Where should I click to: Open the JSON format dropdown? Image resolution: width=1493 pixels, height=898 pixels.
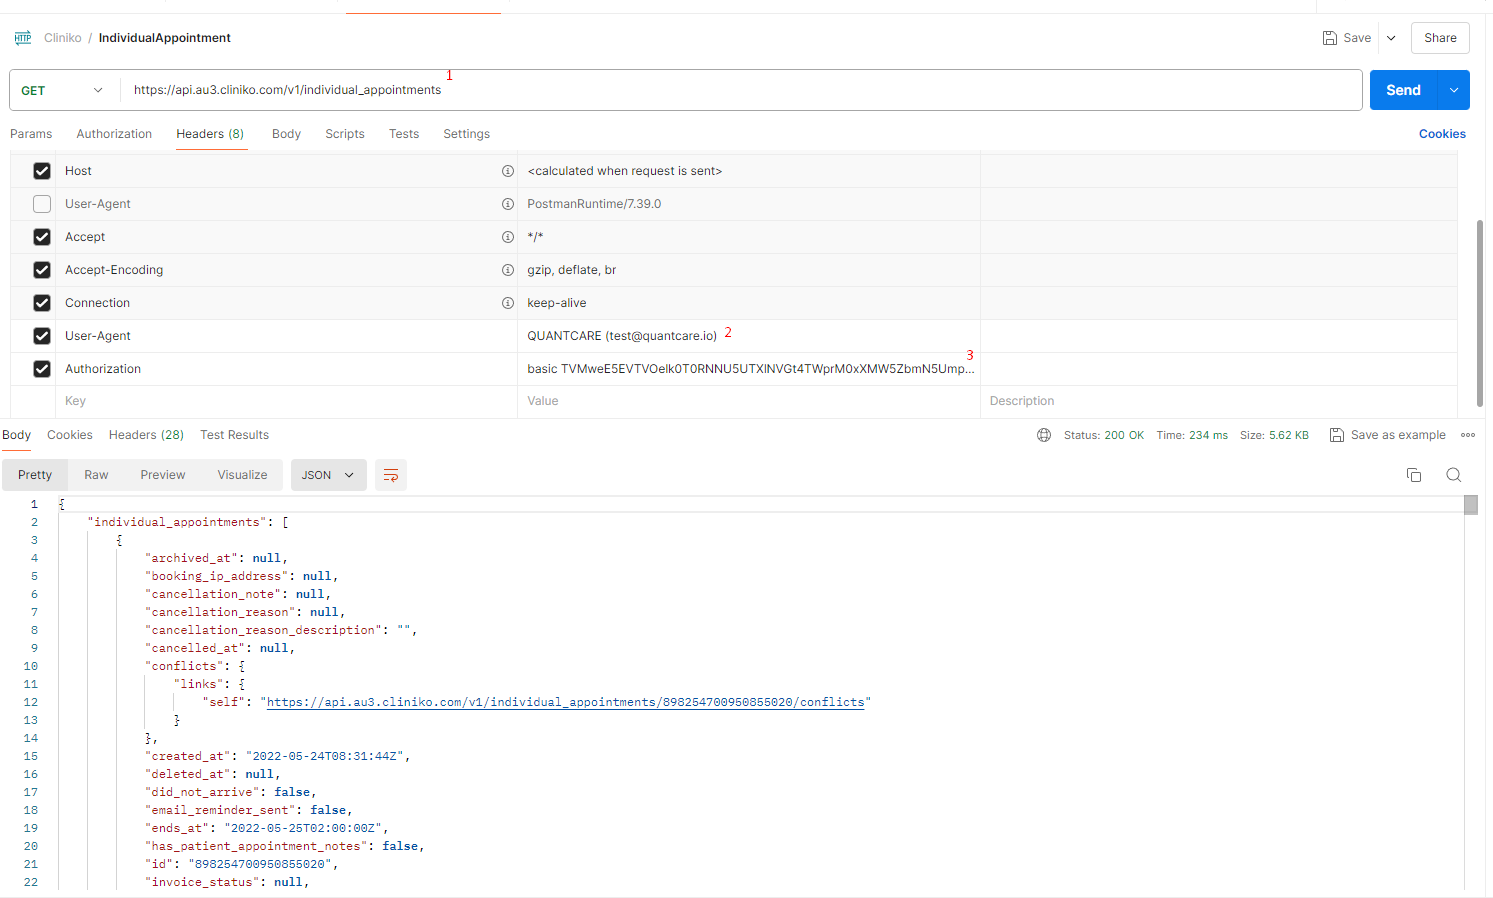pyautogui.click(x=329, y=475)
